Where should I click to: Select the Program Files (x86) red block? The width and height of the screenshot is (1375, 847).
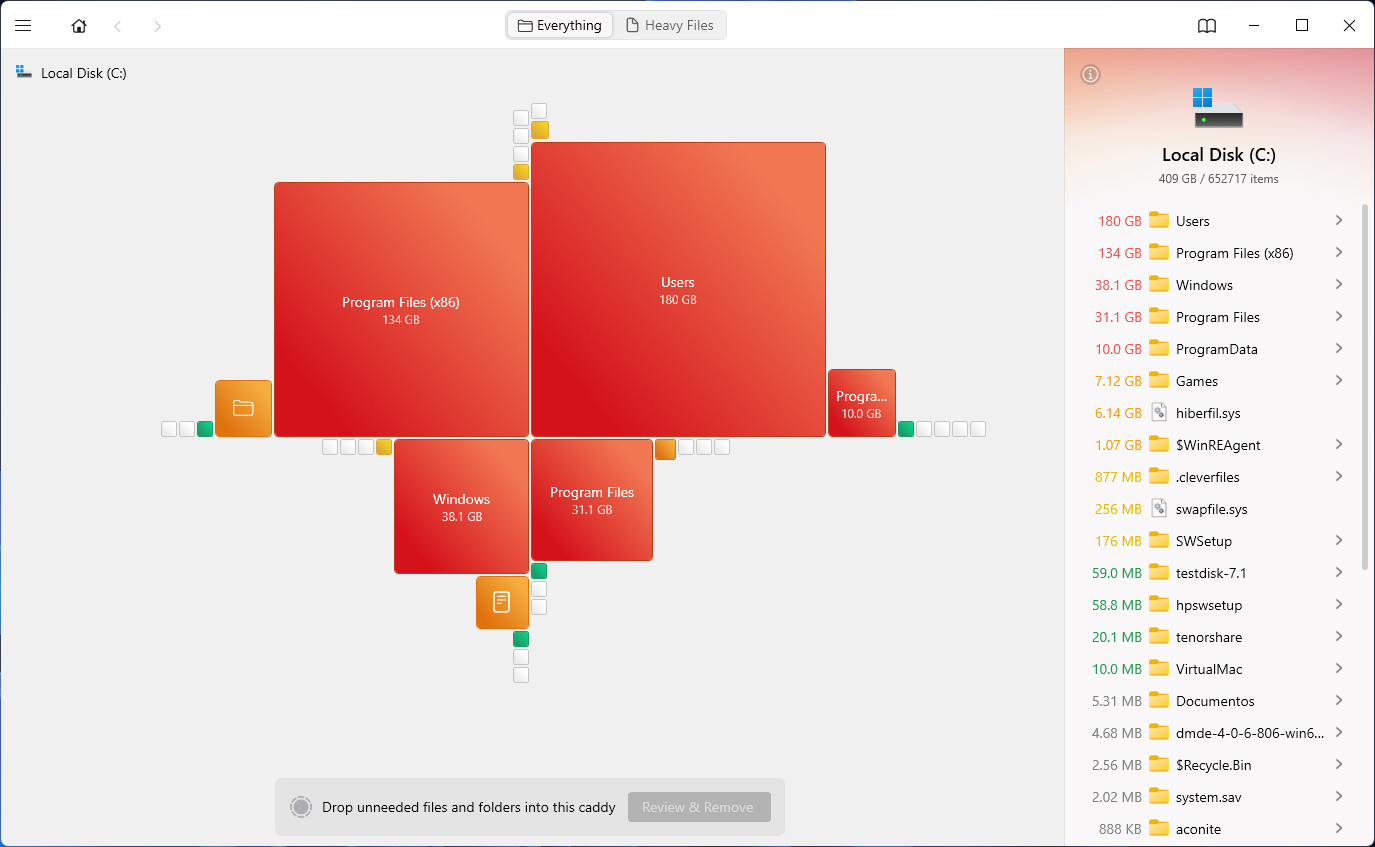pyautogui.click(x=400, y=309)
